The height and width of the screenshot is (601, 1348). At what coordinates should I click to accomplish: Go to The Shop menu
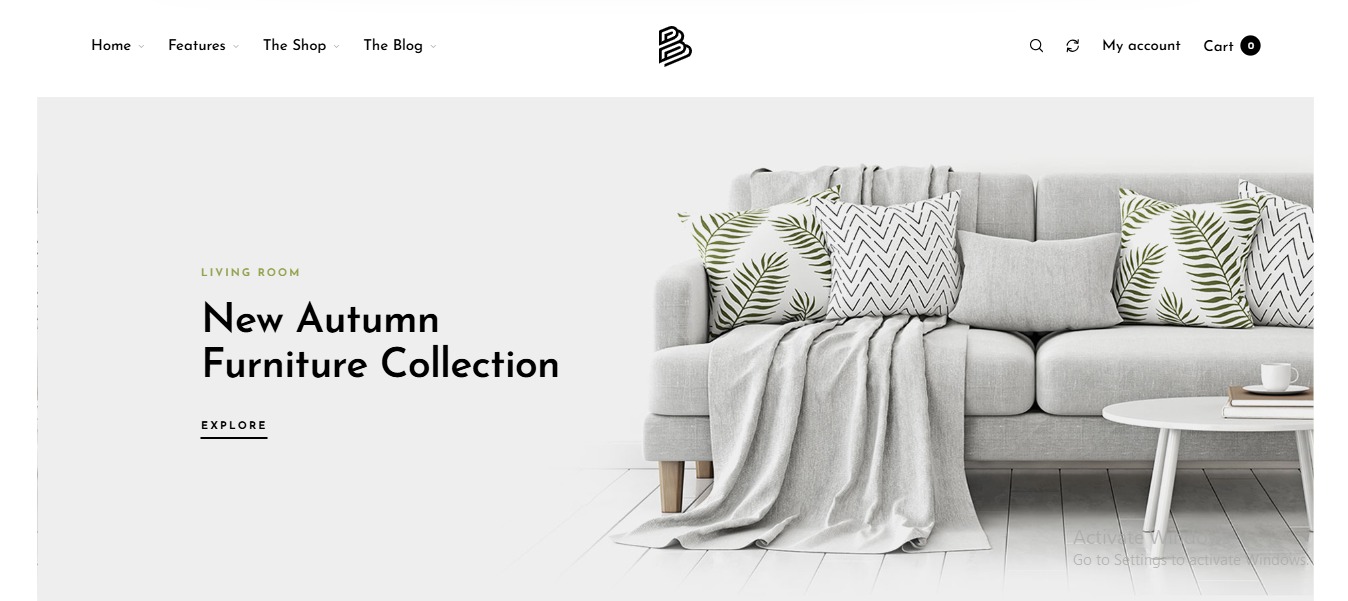coord(294,46)
